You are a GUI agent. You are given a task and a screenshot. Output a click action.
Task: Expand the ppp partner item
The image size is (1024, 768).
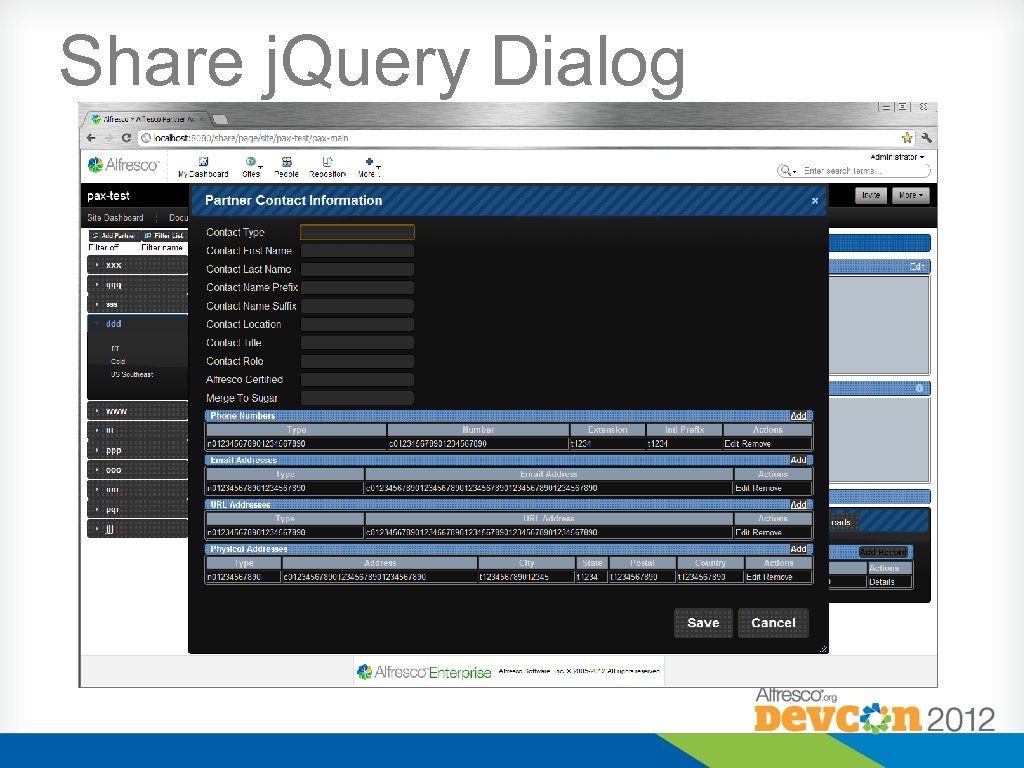[137, 450]
